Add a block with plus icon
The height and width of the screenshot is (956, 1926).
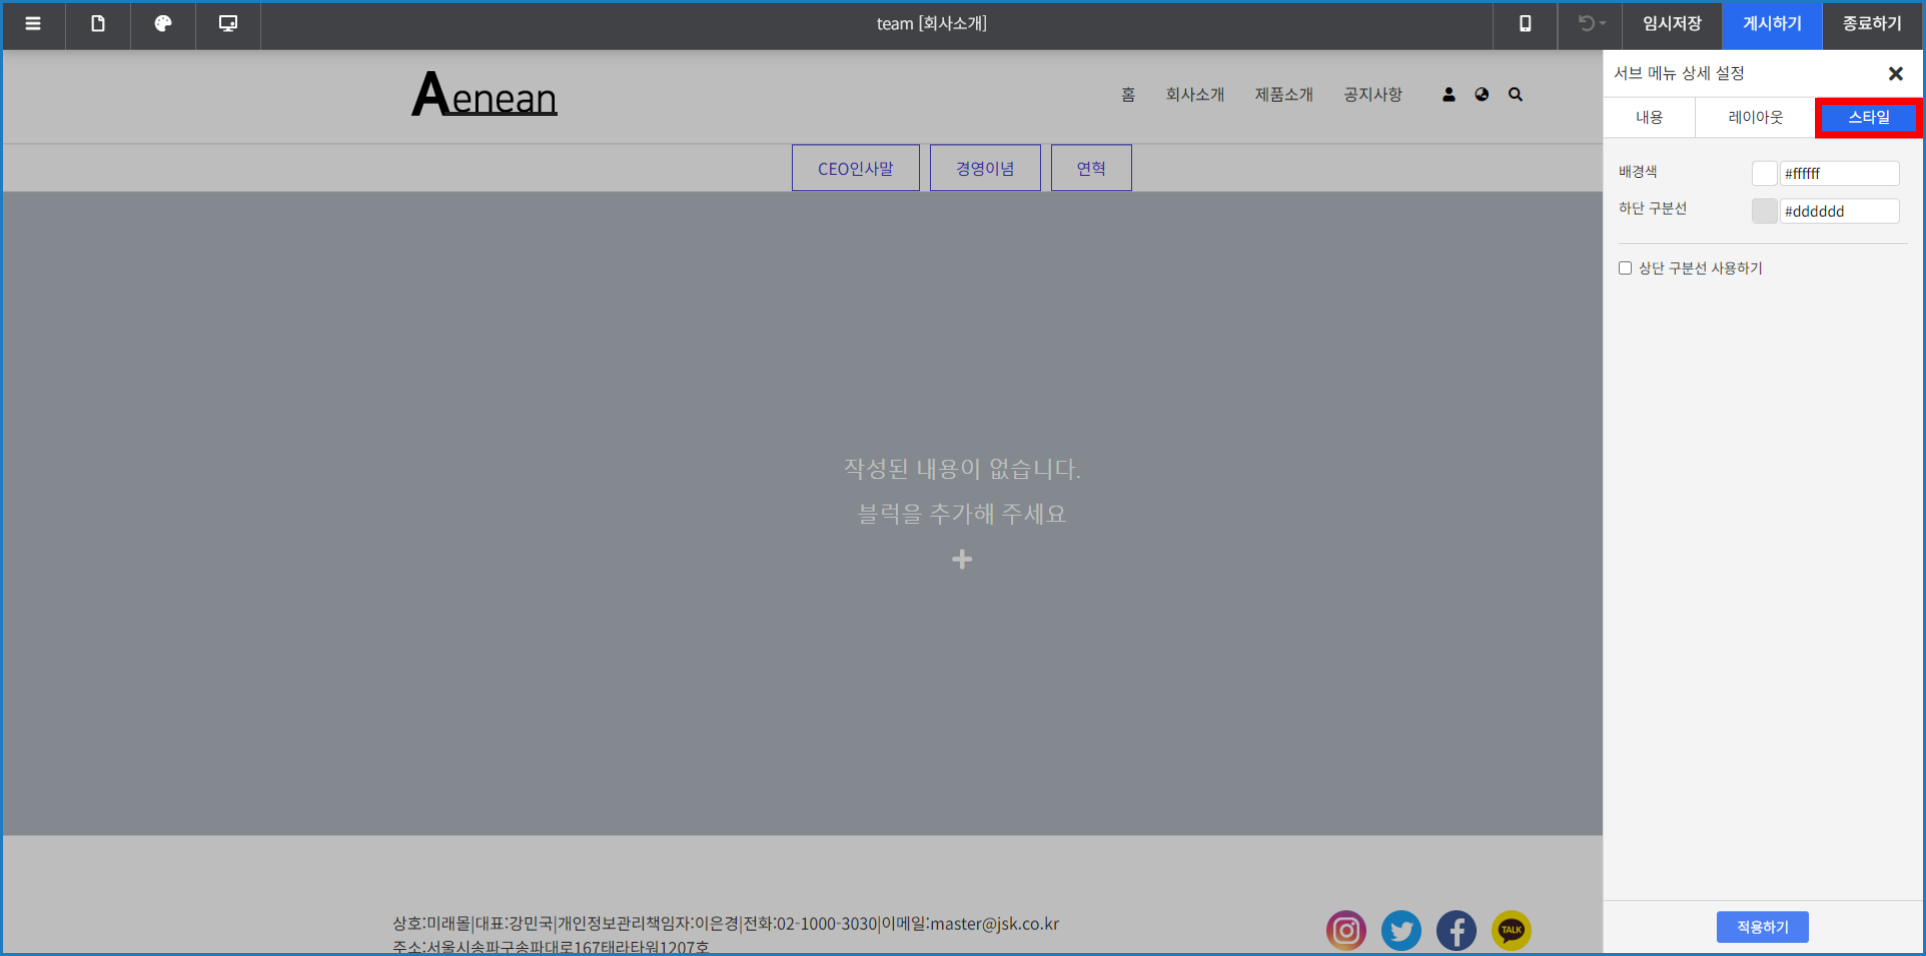pos(962,560)
